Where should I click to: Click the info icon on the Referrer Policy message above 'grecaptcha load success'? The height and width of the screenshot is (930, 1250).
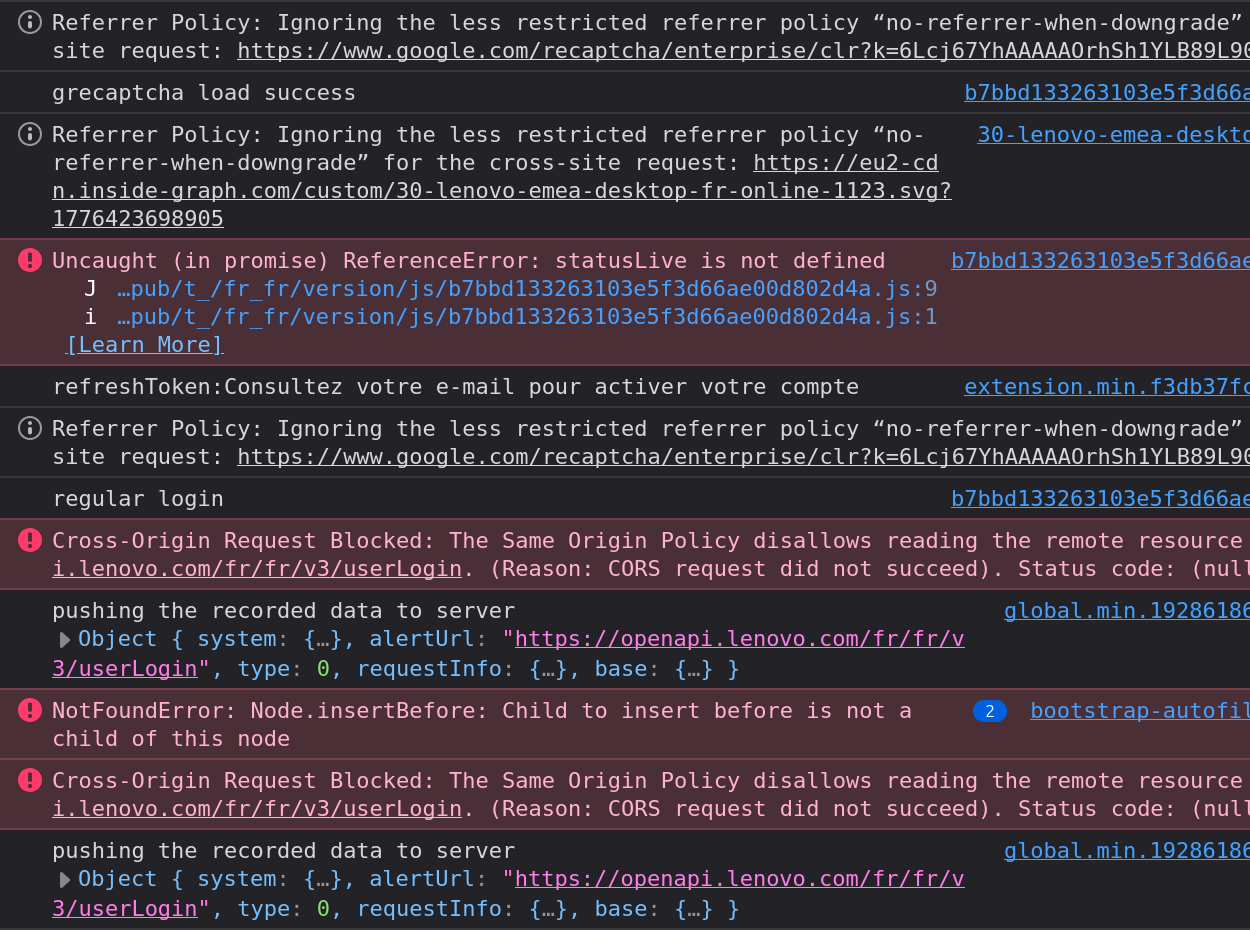30,22
